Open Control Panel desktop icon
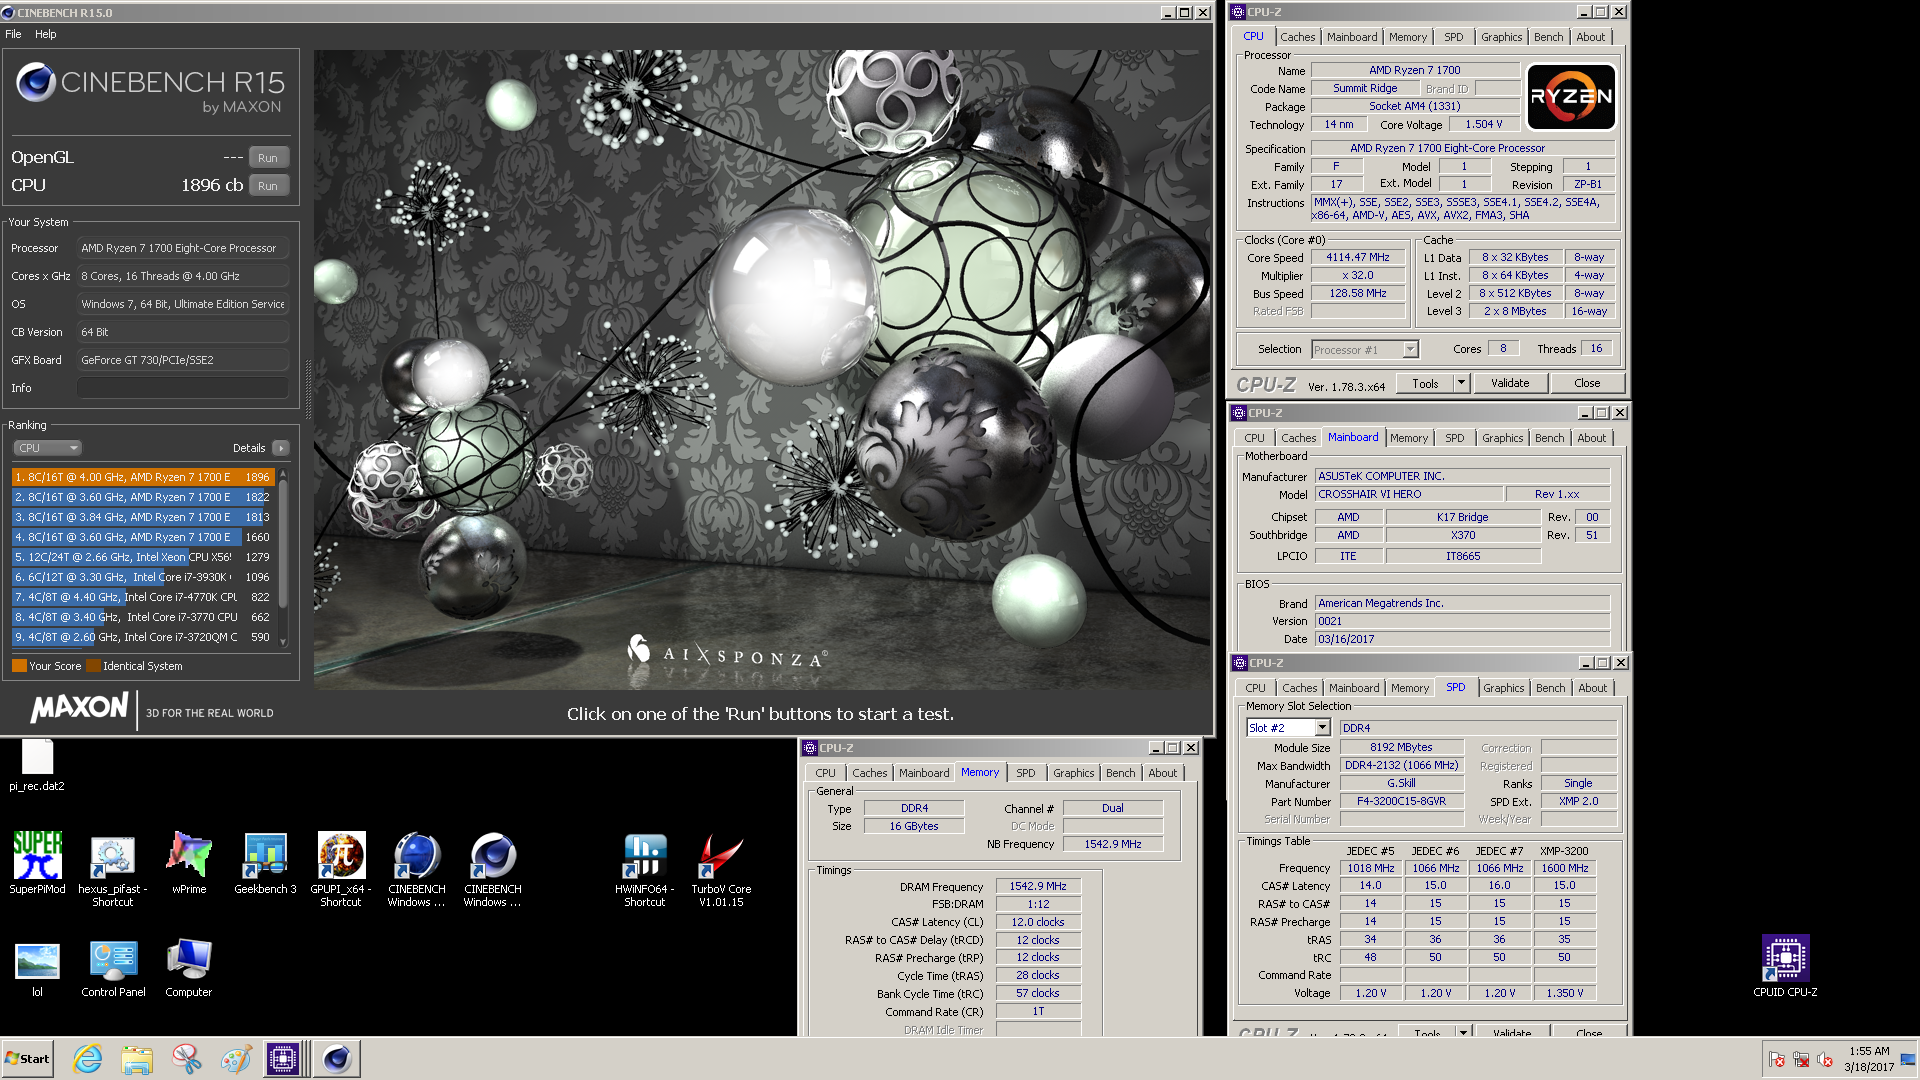1920x1080 pixels. [113, 968]
